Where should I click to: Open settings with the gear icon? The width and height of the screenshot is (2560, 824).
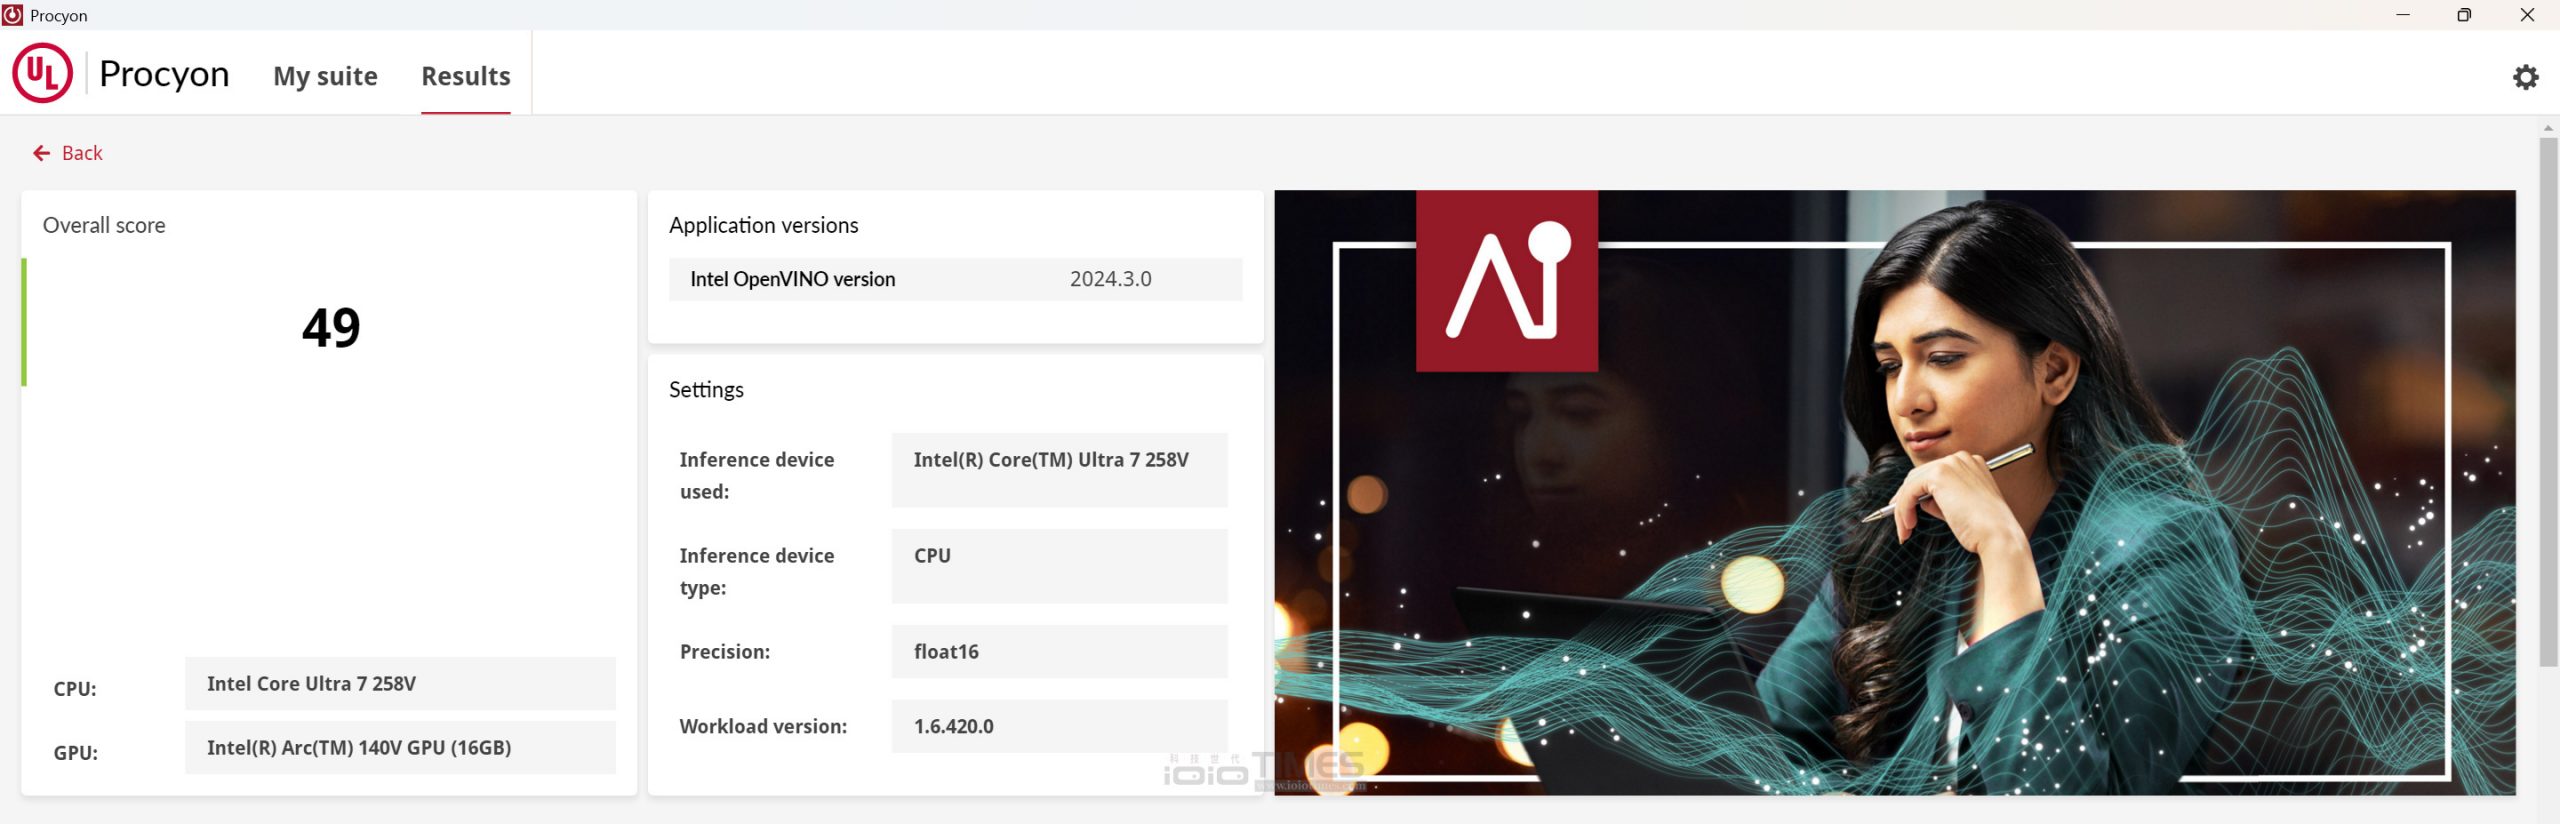coord(2525,77)
